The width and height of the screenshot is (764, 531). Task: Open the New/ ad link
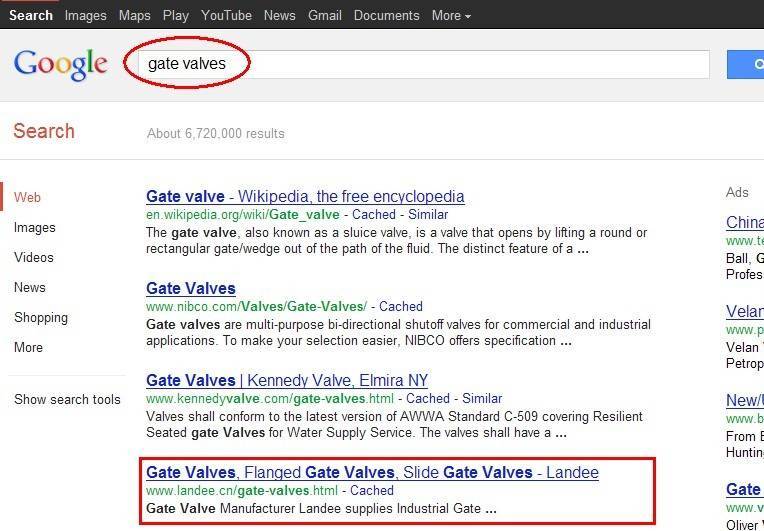point(745,401)
